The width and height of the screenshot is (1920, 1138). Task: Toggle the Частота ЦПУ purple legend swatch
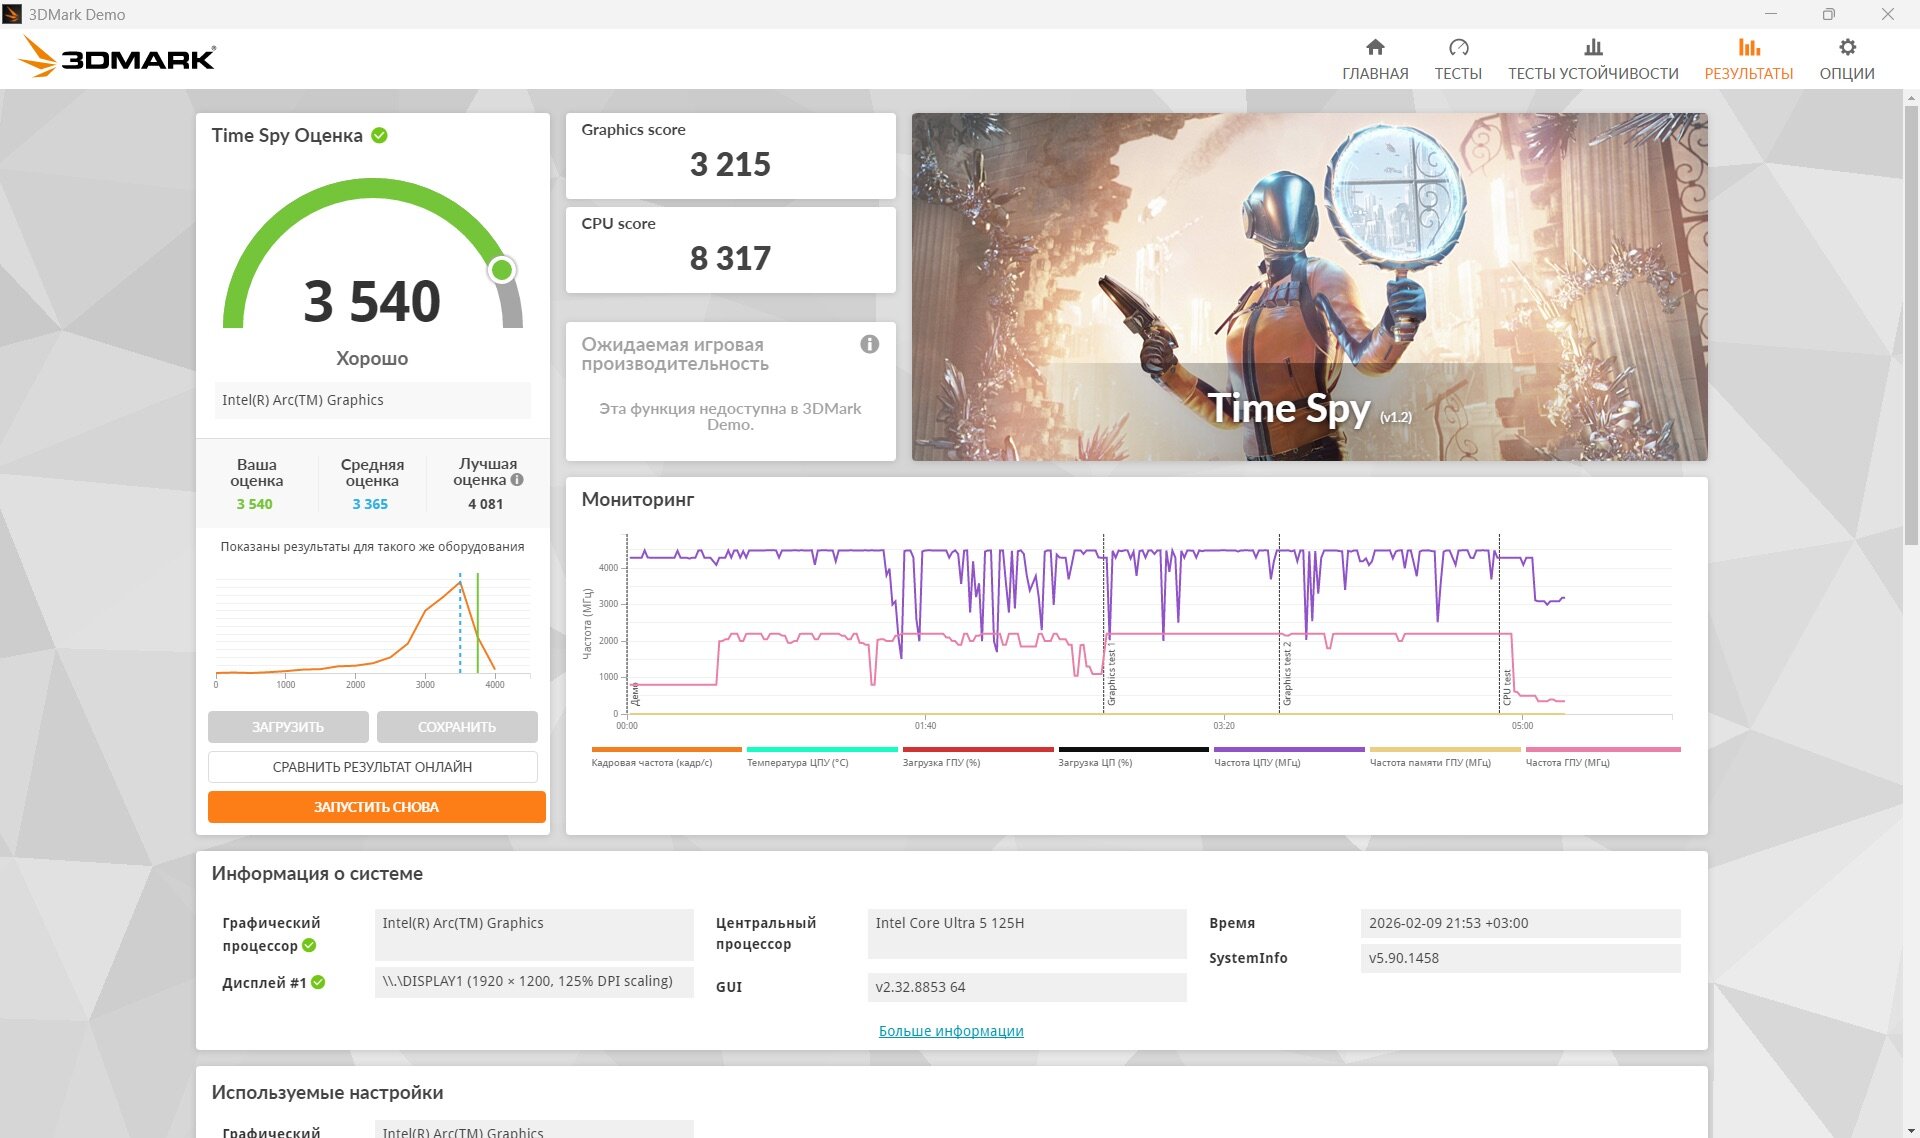click(x=1288, y=749)
